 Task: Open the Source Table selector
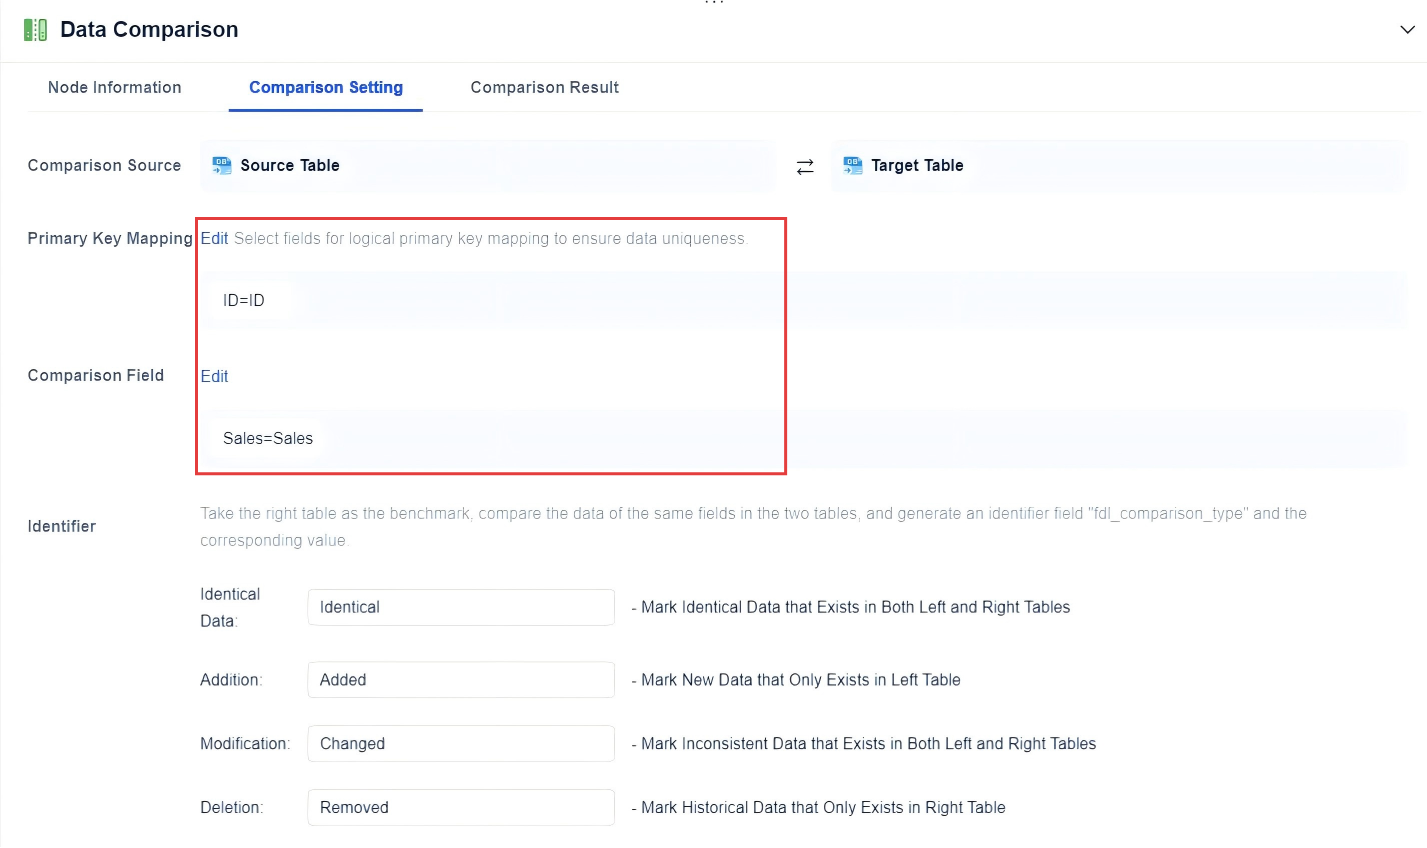(x=487, y=166)
